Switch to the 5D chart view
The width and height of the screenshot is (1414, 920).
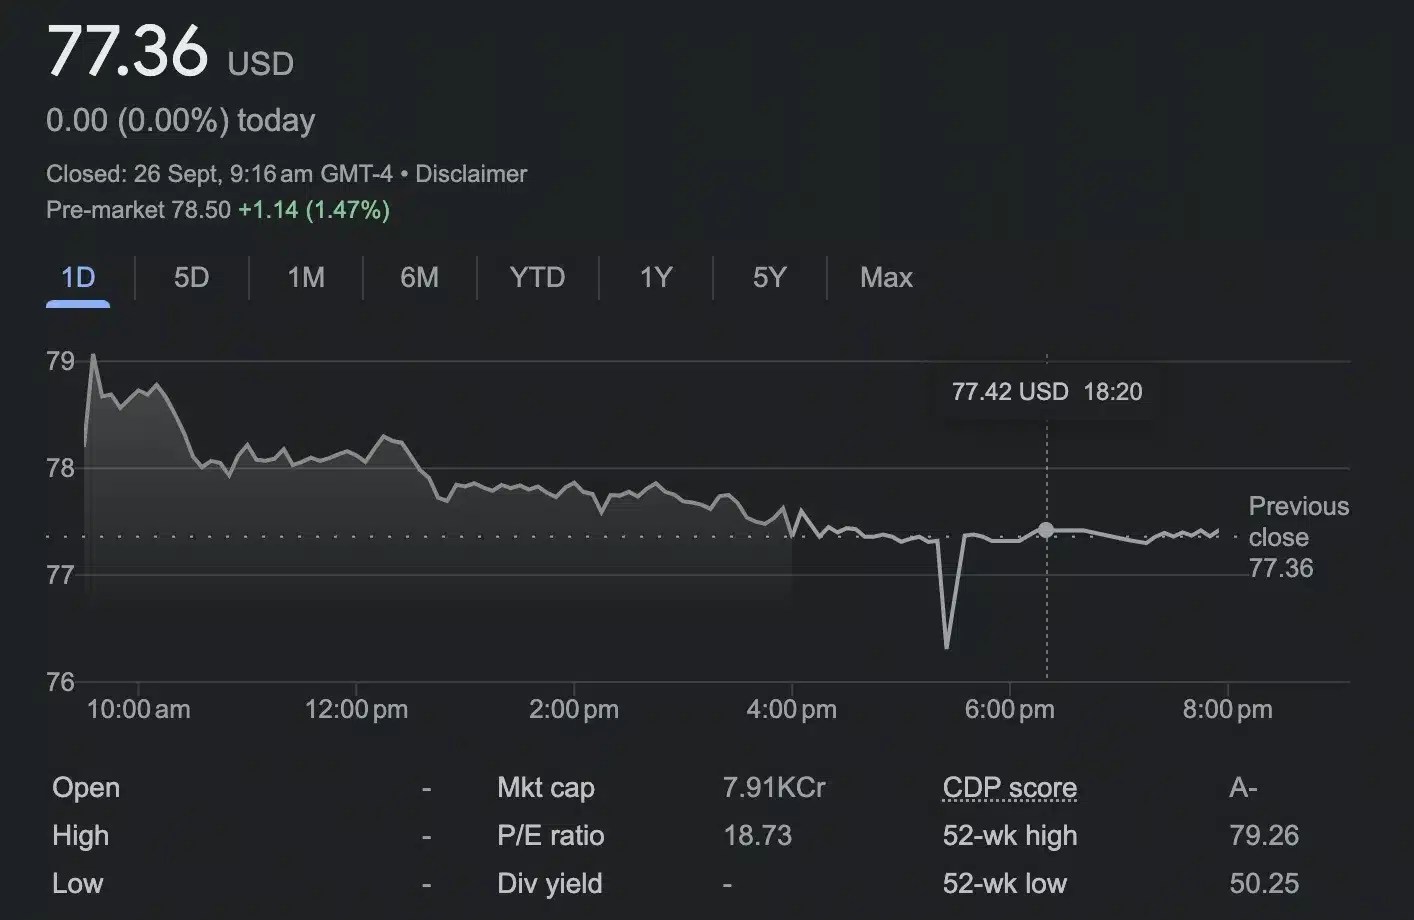[x=191, y=278]
